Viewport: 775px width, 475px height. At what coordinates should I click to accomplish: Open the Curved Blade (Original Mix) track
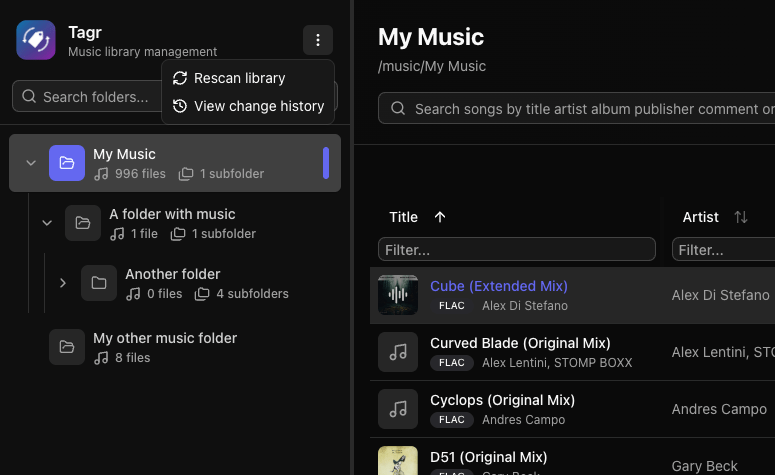519,343
